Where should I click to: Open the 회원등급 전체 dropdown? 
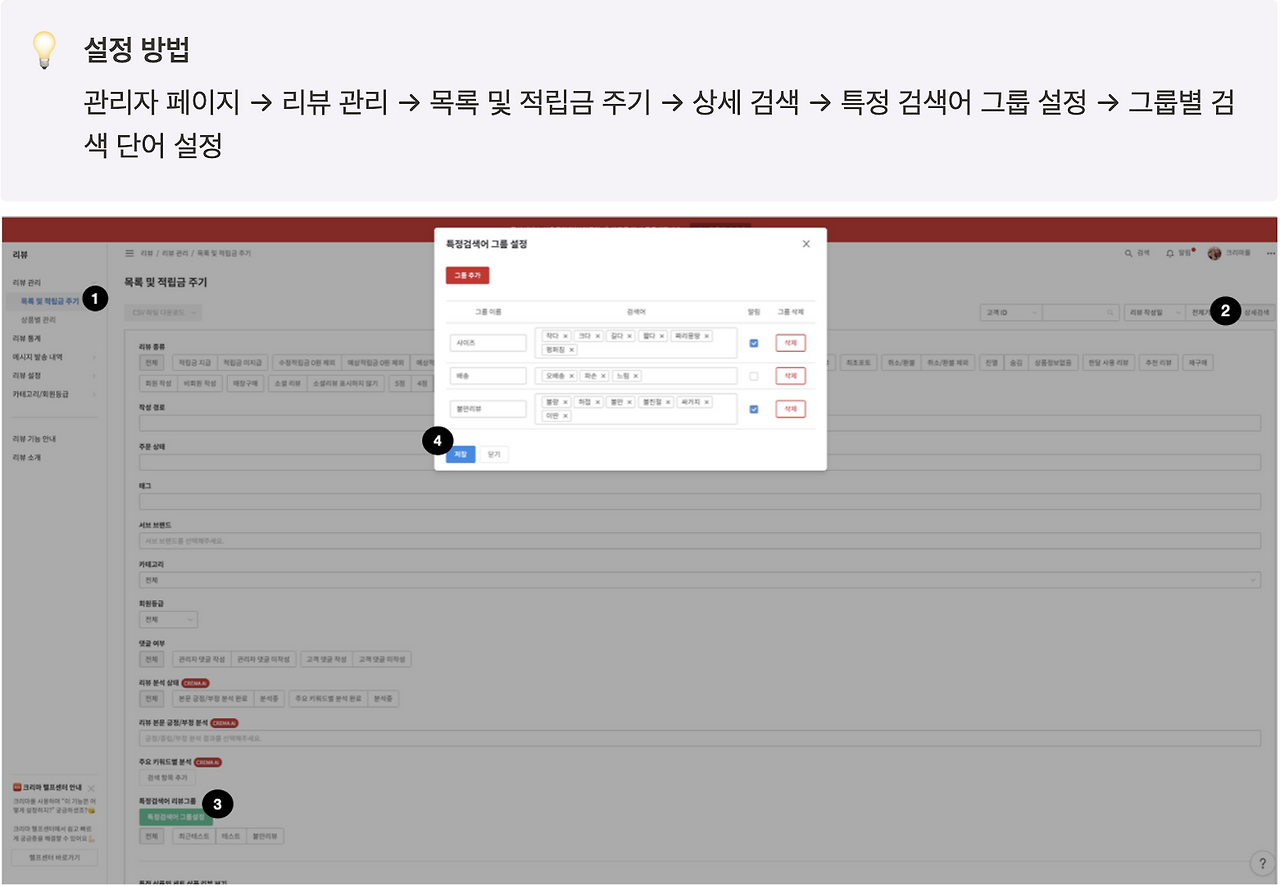[168, 620]
